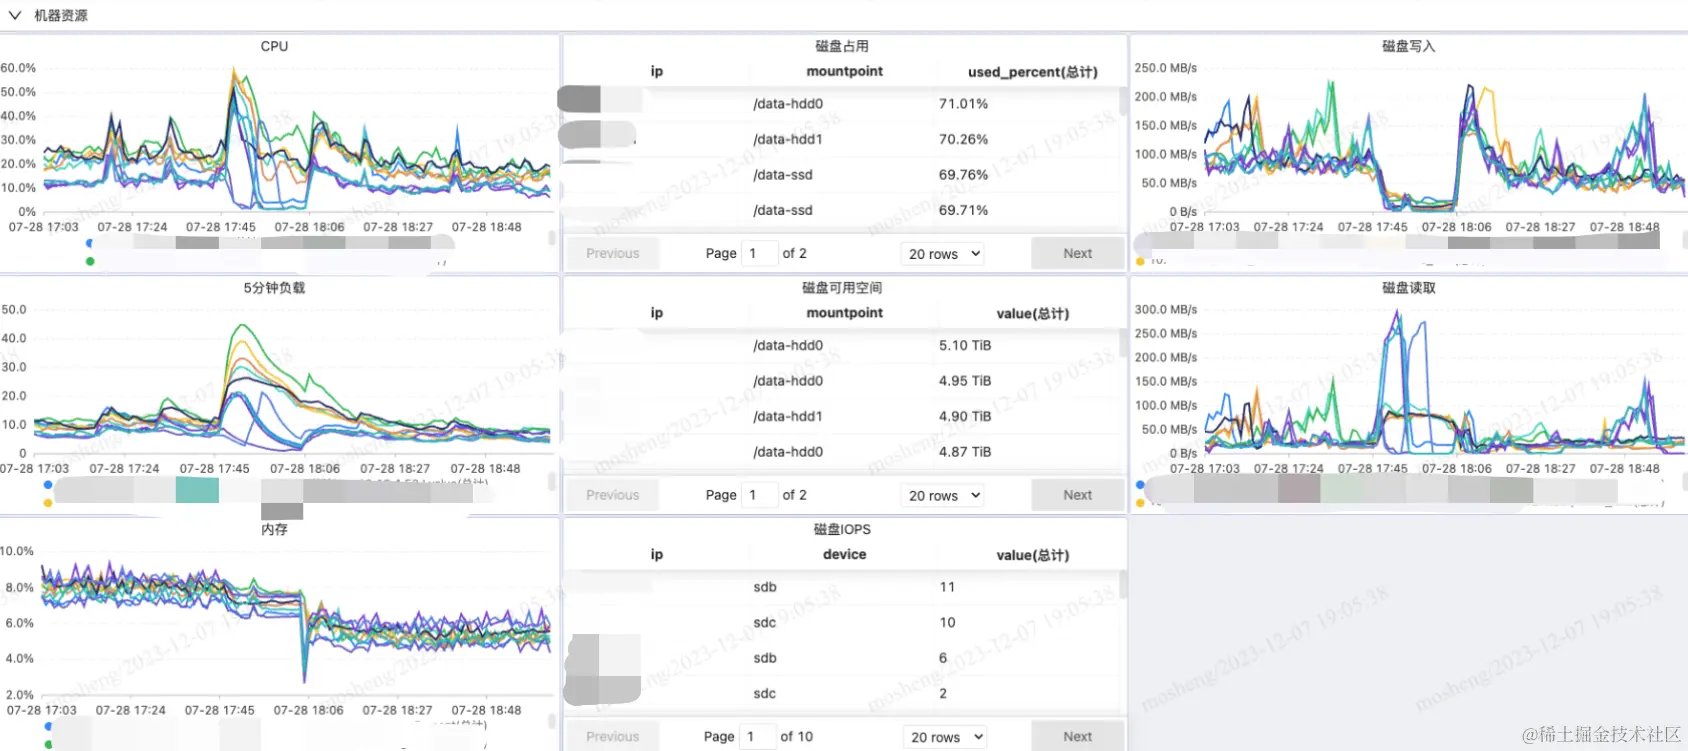The width and height of the screenshot is (1688, 751).
Task: Click the 磁盘可用空间 table scrollbar
Action: (x=1123, y=342)
